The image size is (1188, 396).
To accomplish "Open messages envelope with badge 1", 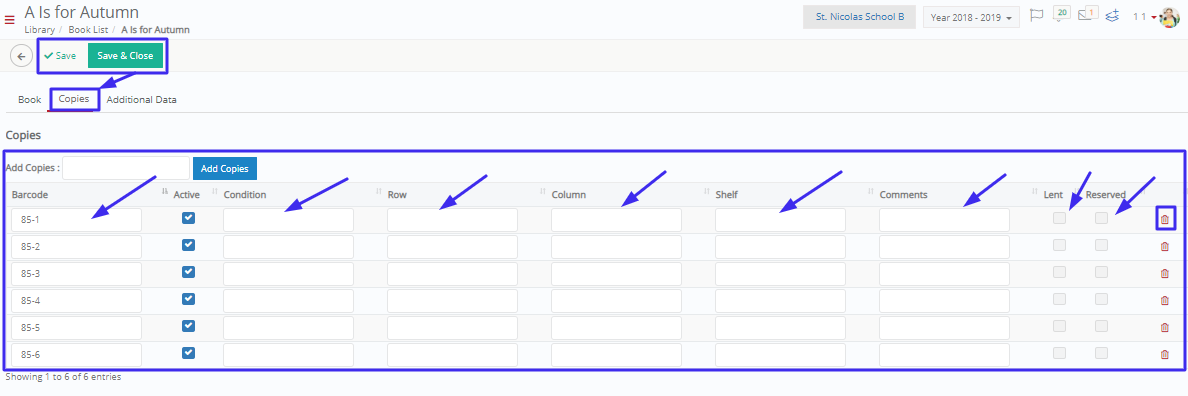I will (x=1088, y=14).
